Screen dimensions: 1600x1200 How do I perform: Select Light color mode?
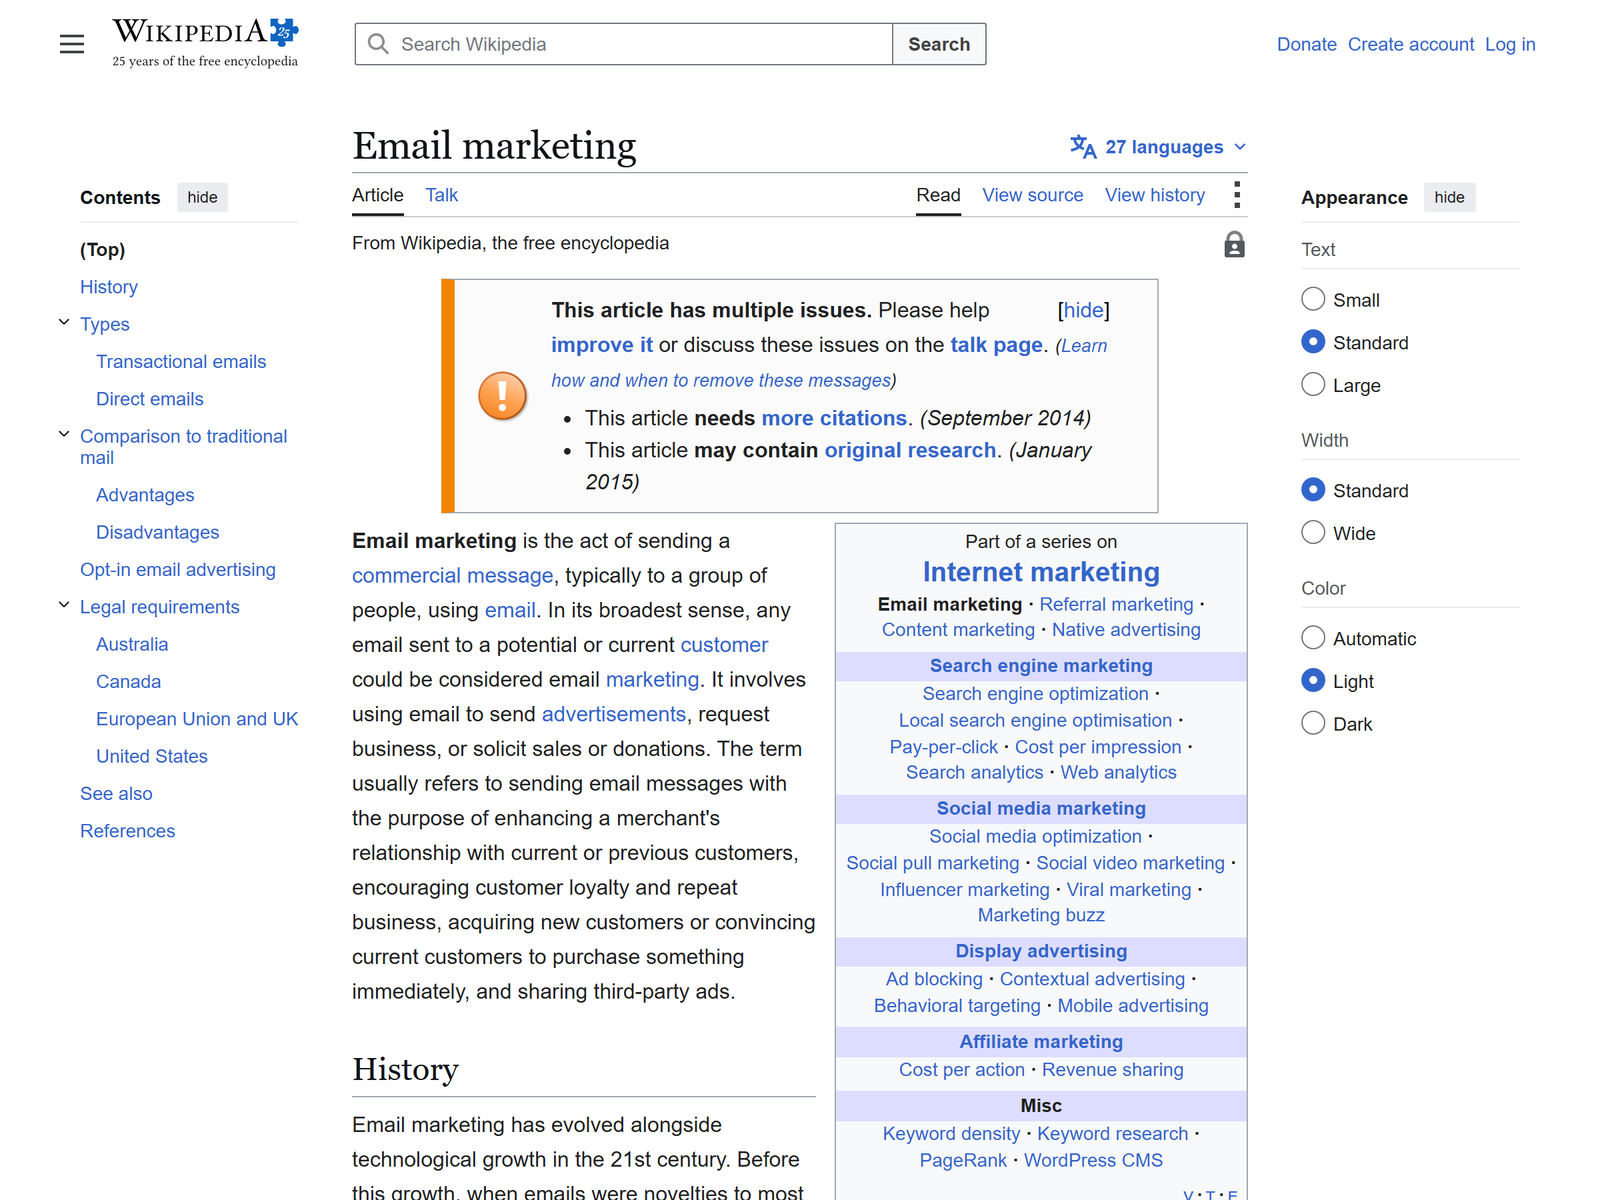pyautogui.click(x=1313, y=680)
